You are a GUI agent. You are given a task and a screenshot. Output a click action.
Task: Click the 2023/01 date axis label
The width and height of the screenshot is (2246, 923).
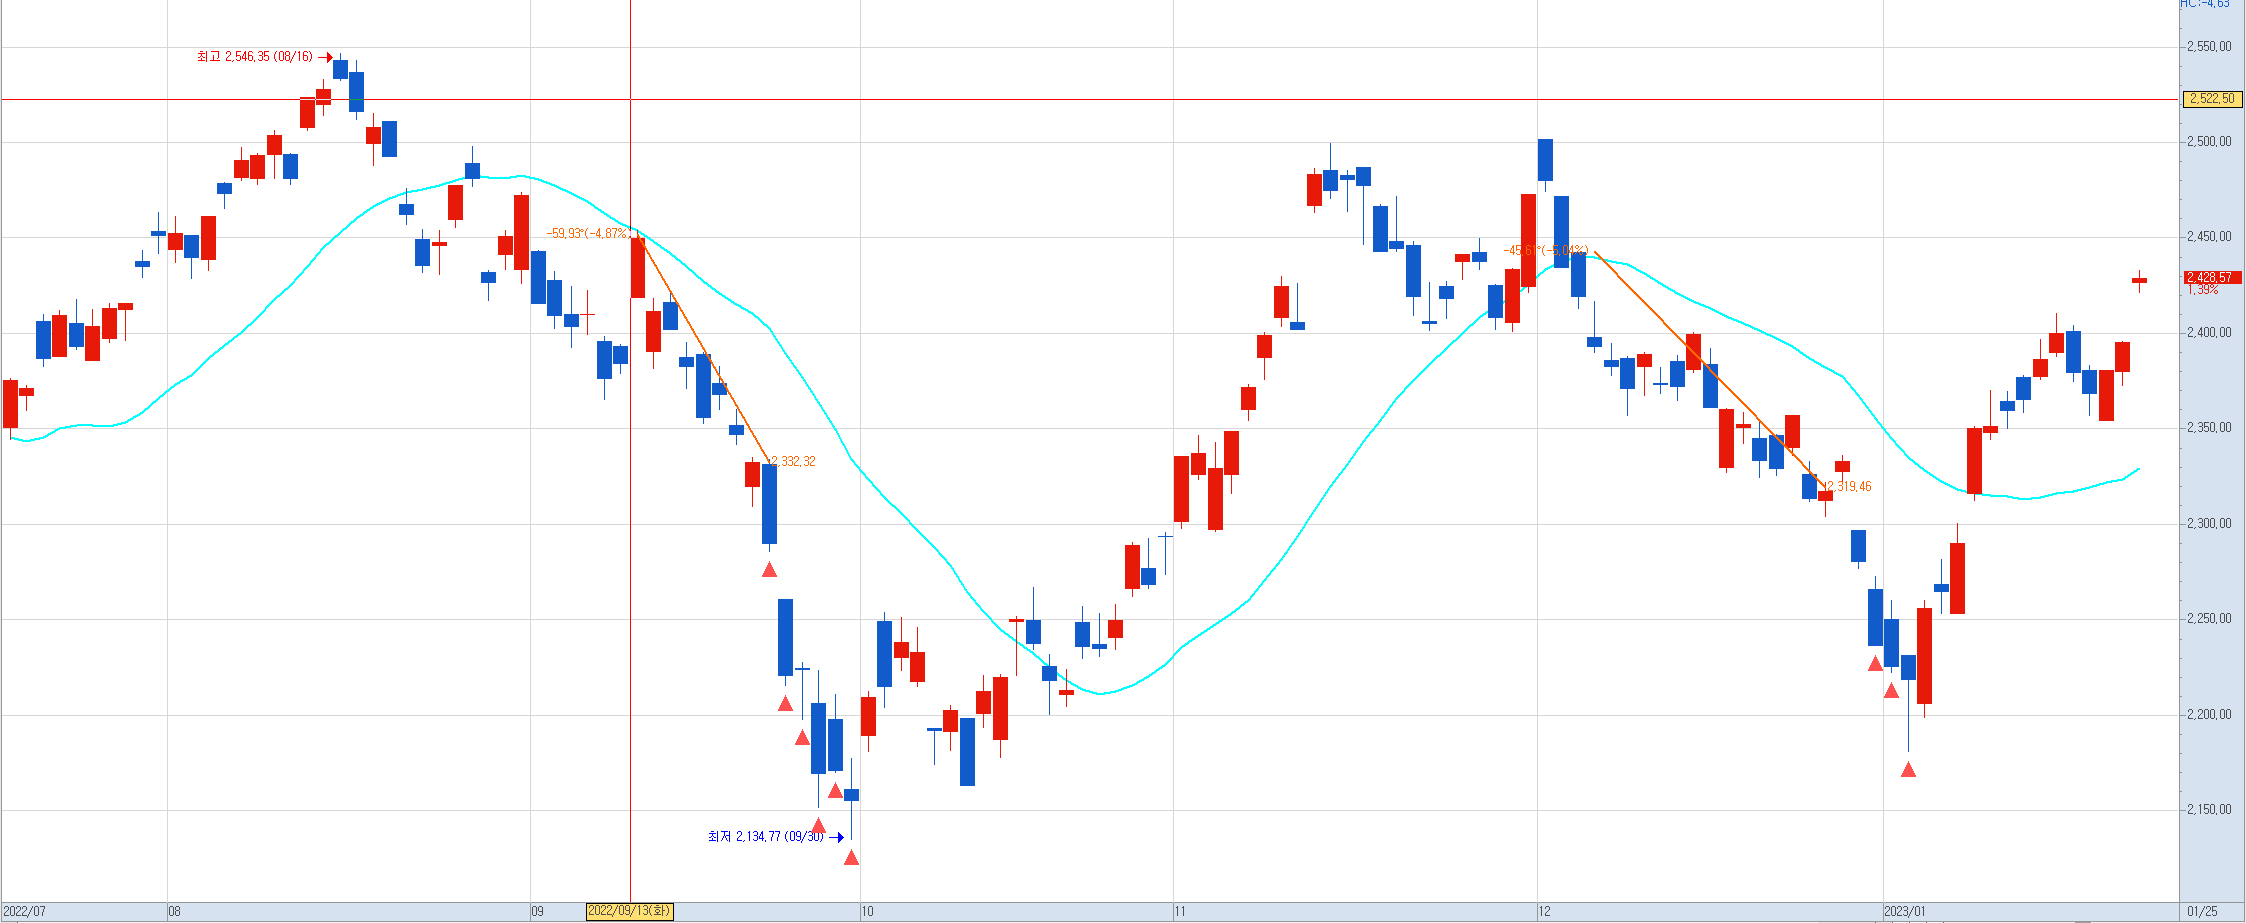(1904, 912)
